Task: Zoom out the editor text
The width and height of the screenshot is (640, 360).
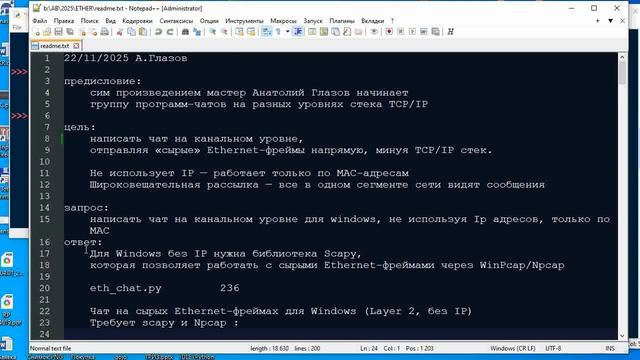Action: point(224,32)
